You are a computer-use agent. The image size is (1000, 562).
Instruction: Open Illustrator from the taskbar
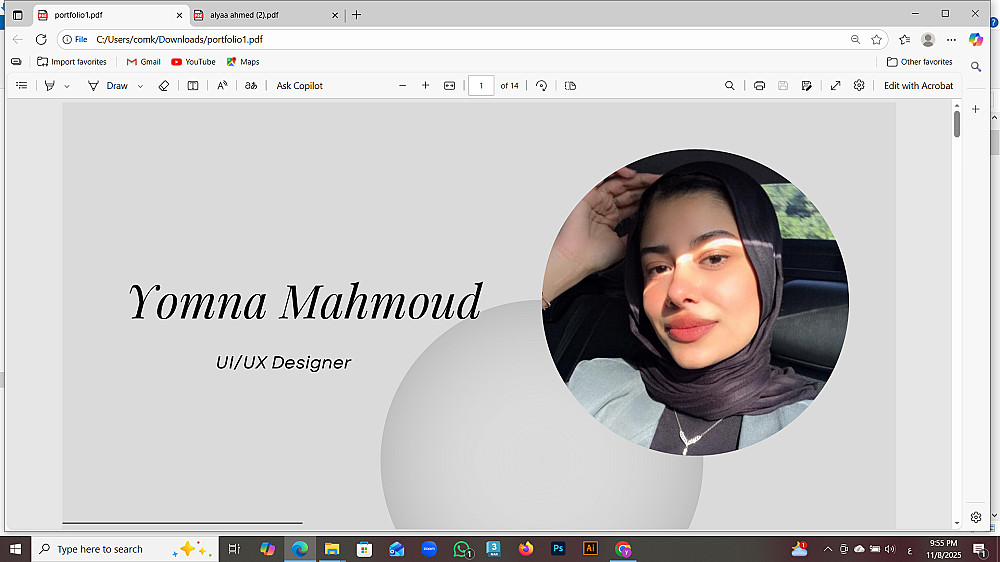[591, 549]
